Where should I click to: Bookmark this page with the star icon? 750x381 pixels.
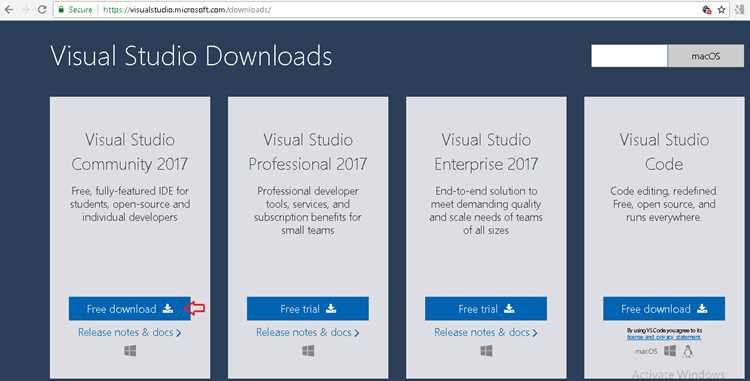[721, 10]
